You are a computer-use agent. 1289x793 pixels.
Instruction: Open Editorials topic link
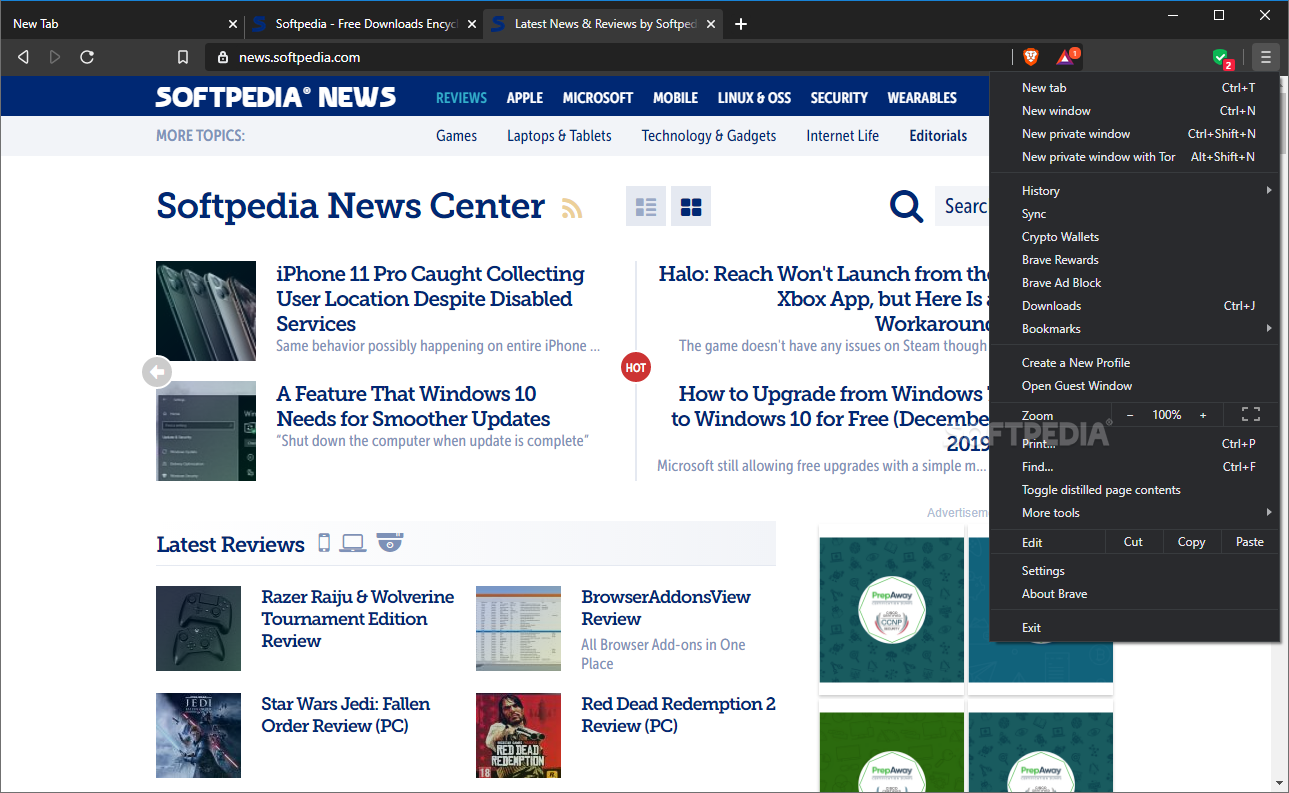click(x=938, y=135)
